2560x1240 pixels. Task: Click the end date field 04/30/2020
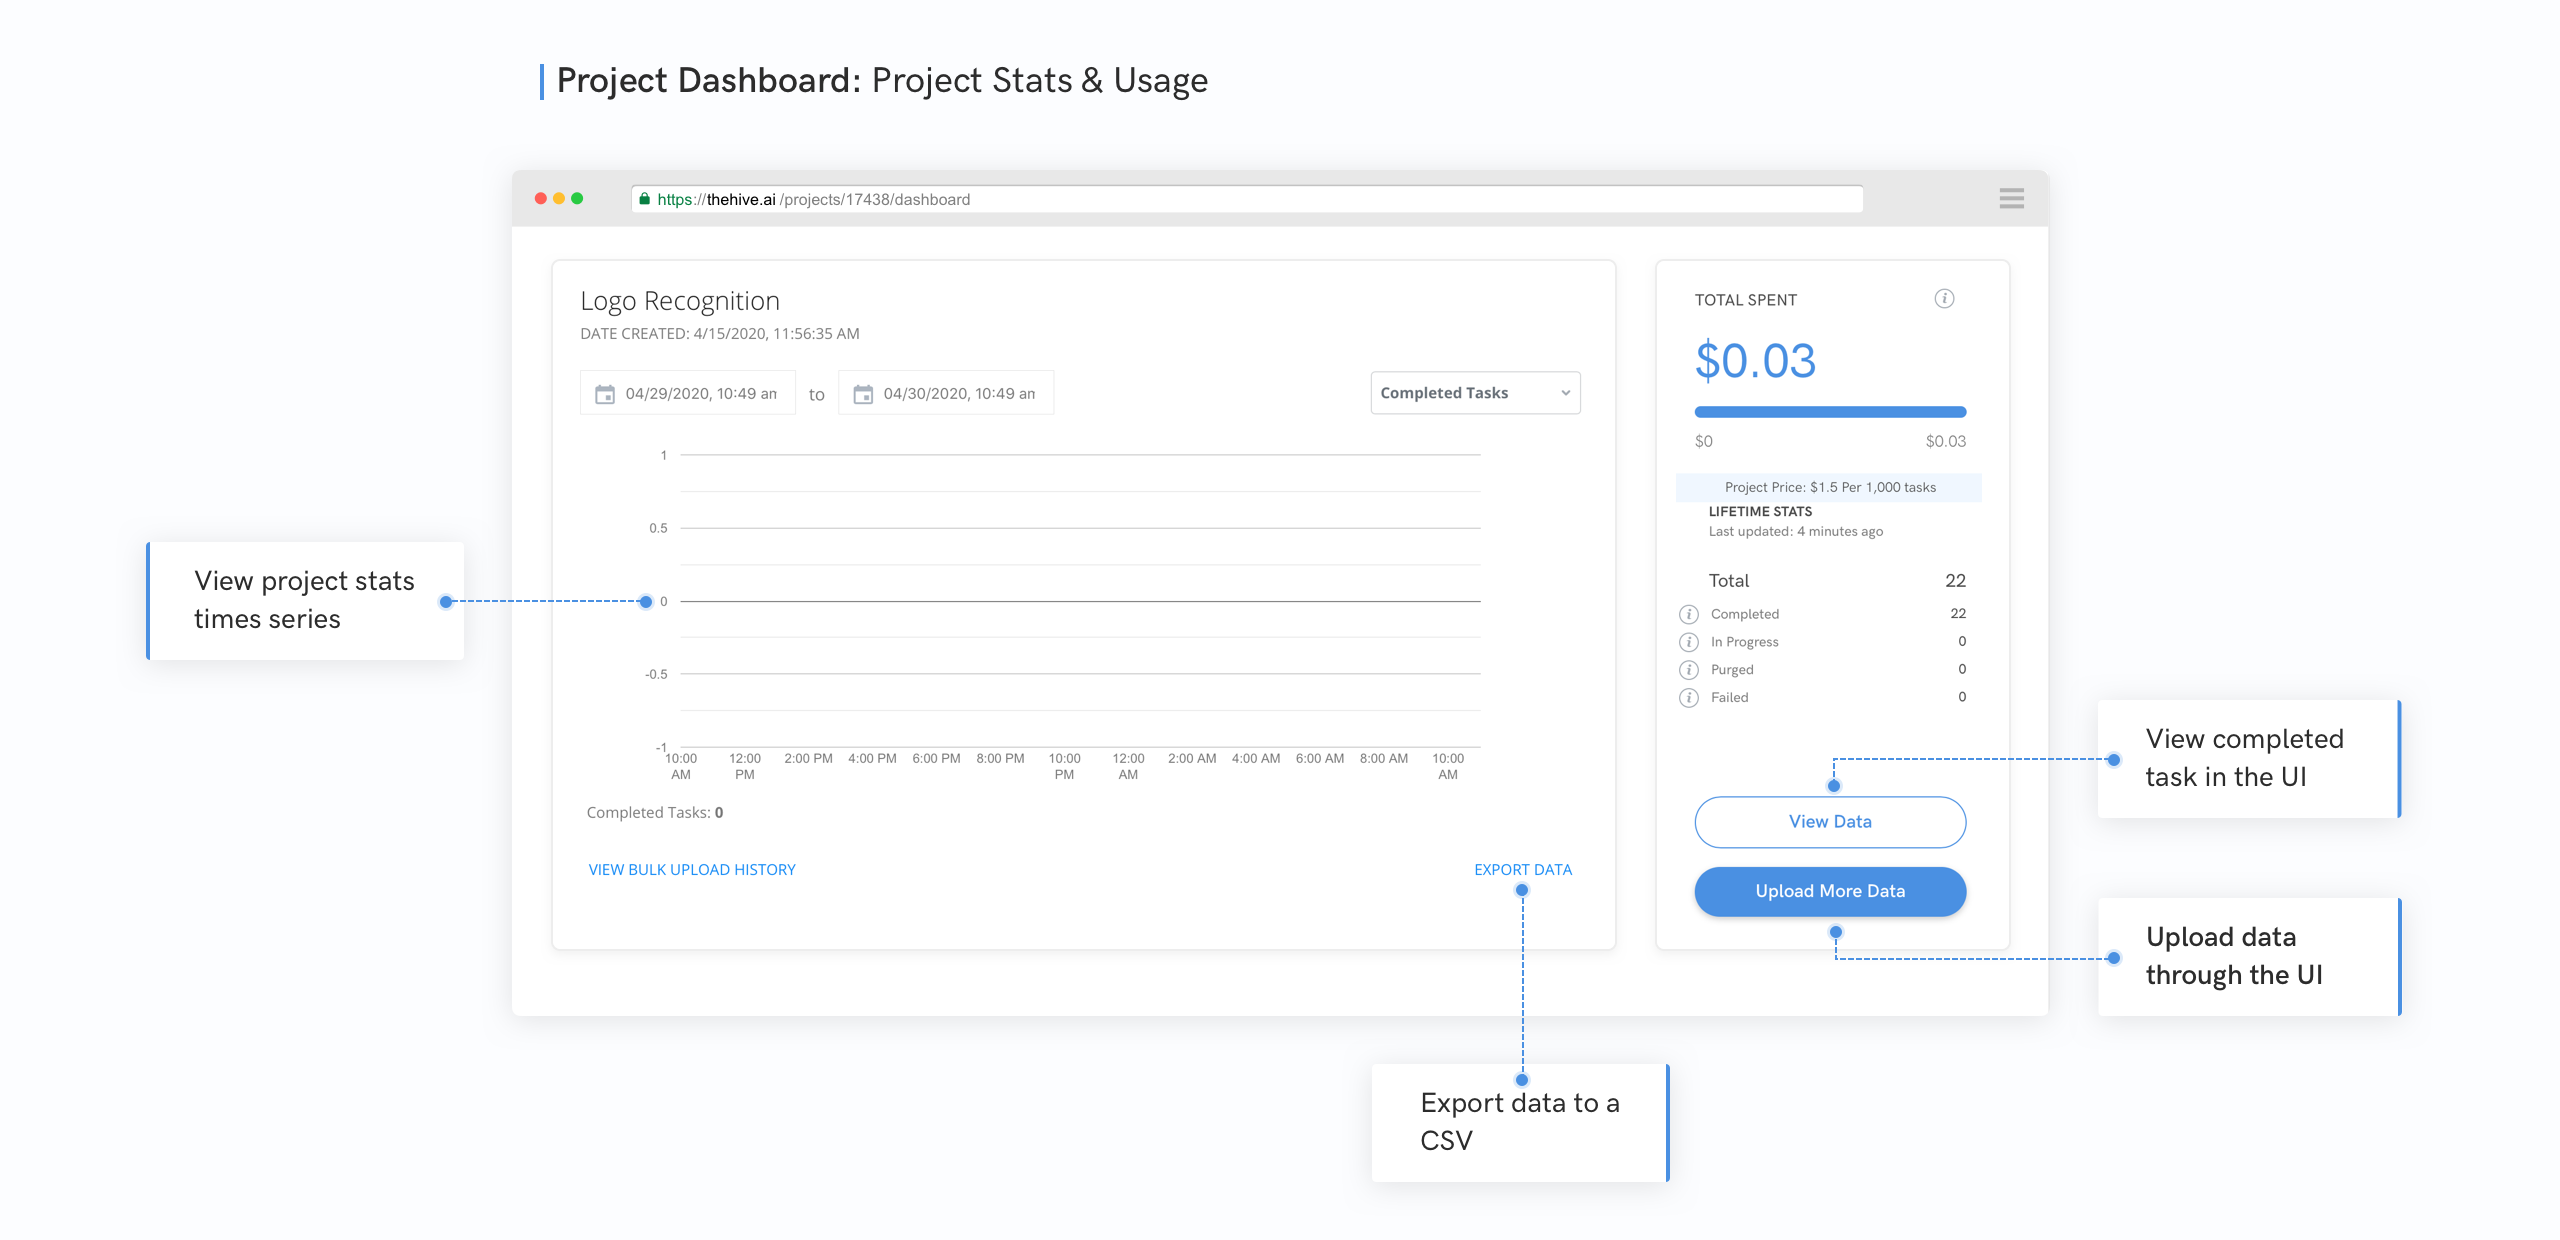pyautogui.click(x=946, y=393)
